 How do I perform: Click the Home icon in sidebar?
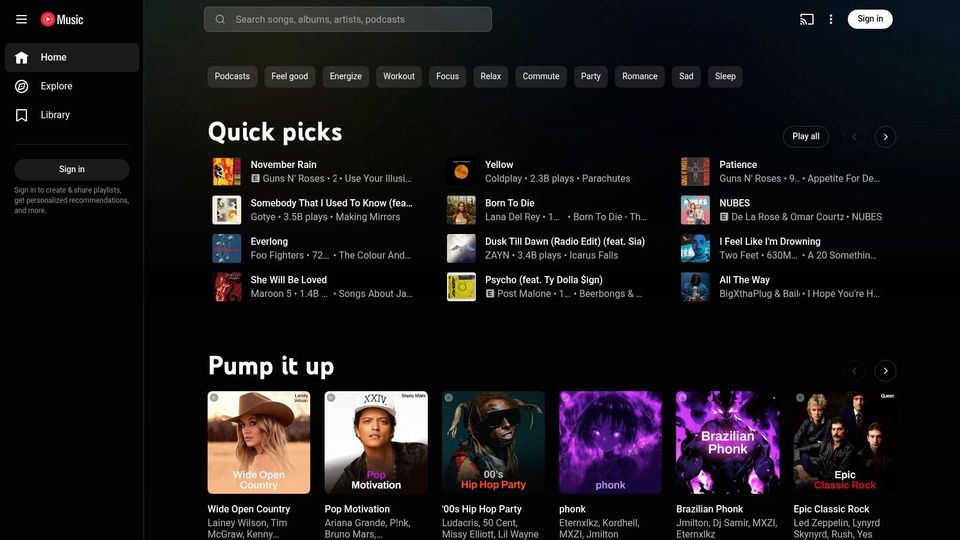click(x=21, y=58)
